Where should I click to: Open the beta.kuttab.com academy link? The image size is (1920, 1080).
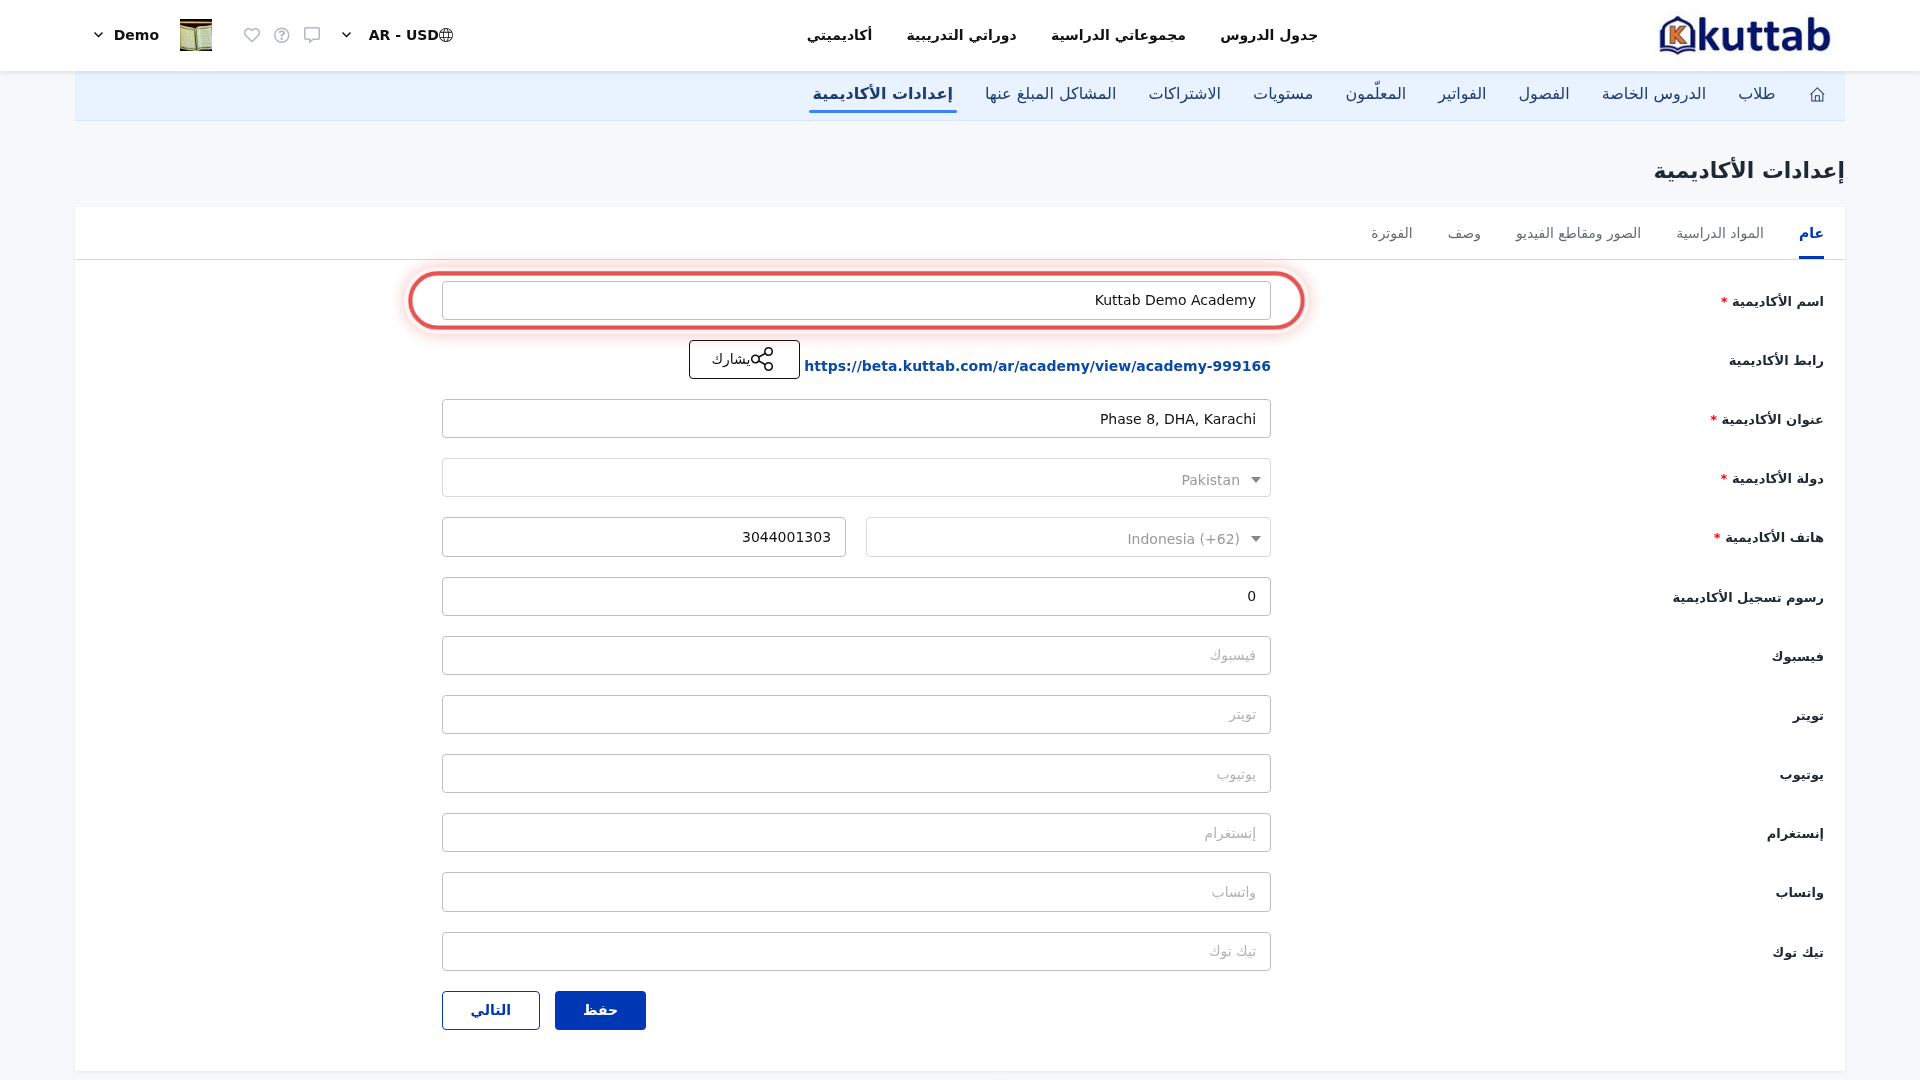tap(1037, 366)
